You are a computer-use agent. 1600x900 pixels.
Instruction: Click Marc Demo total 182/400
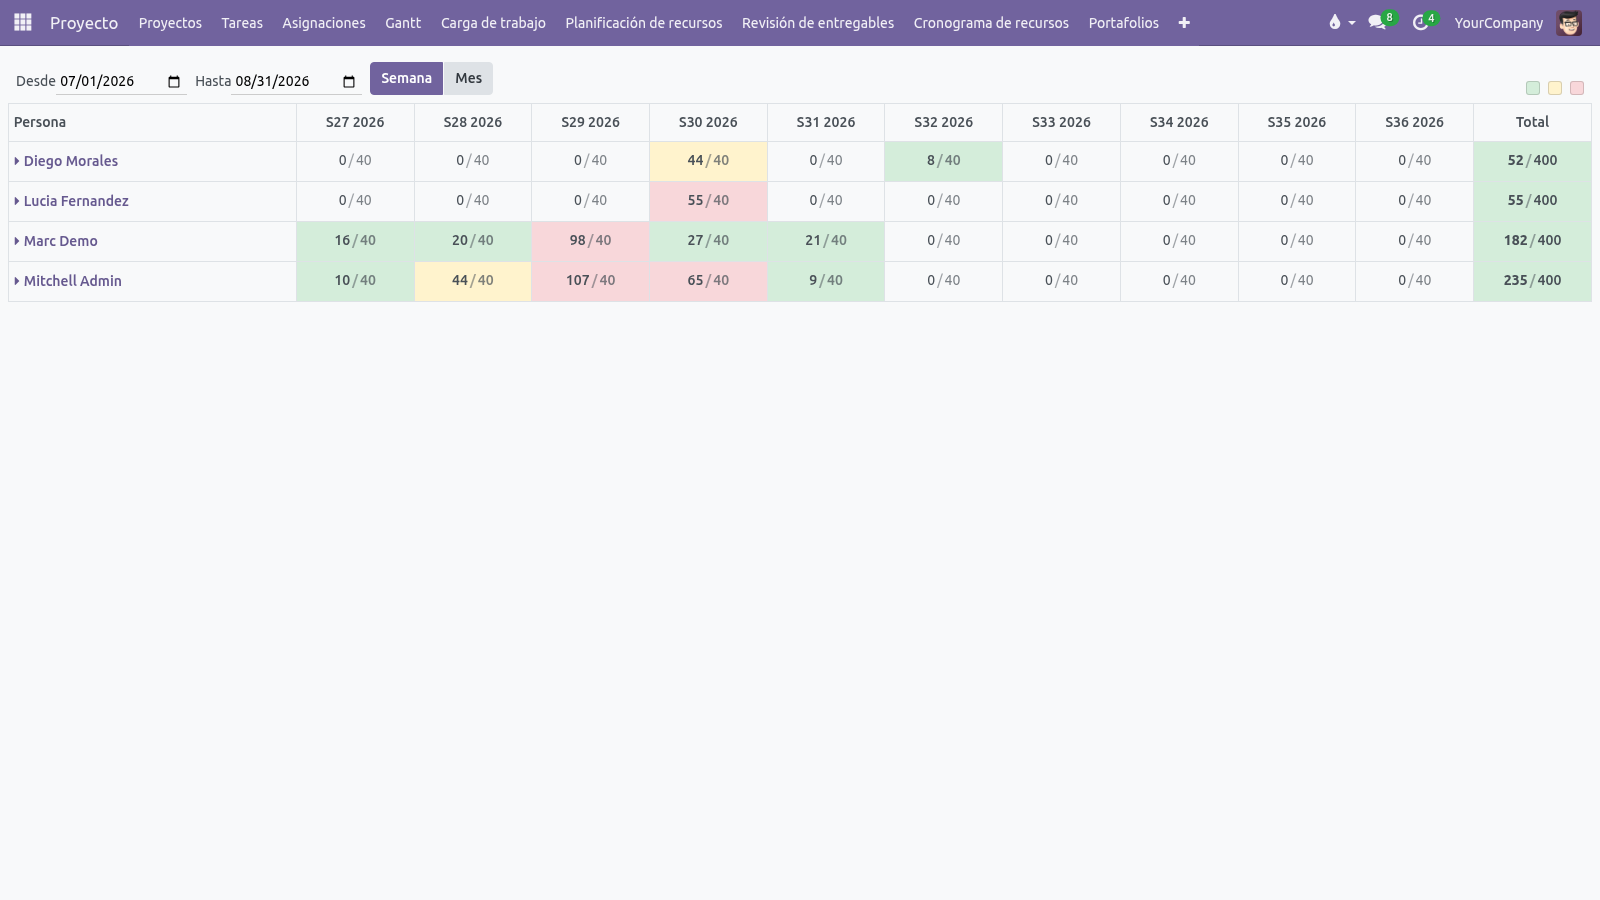click(x=1532, y=241)
